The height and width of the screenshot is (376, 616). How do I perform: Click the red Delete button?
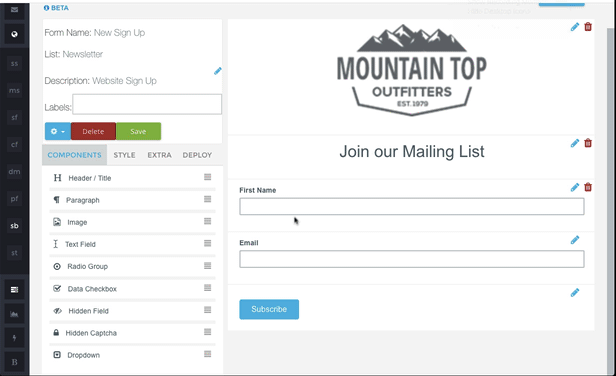[x=93, y=131]
